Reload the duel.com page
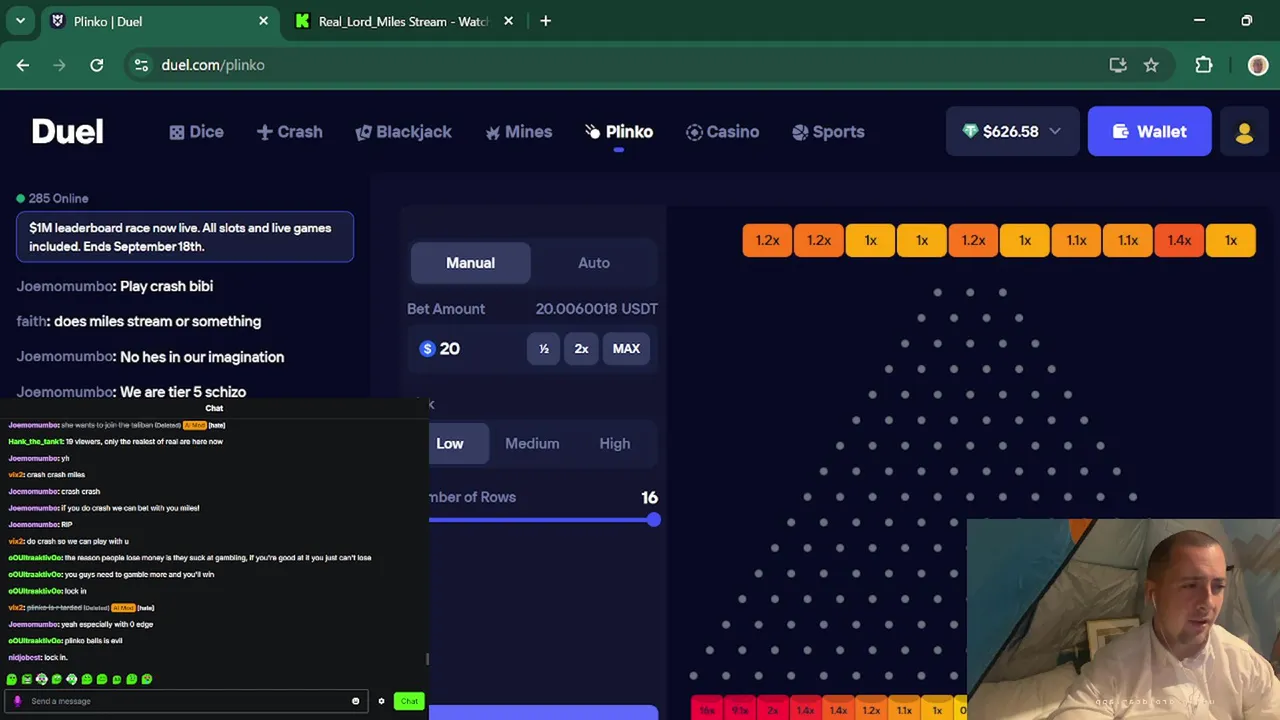This screenshot has width=1280, height=720. click(97, 65)
